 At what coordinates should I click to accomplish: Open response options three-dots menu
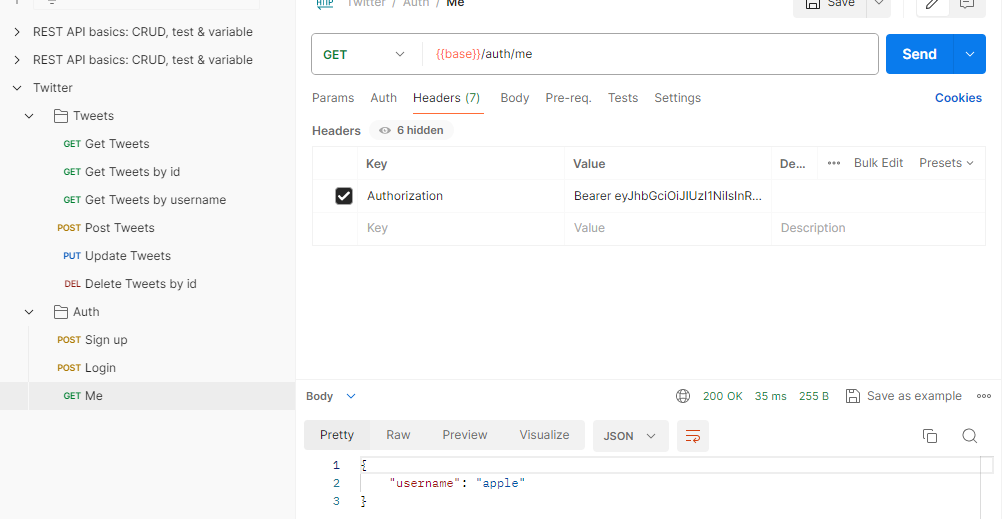click(x=984, y=396)
